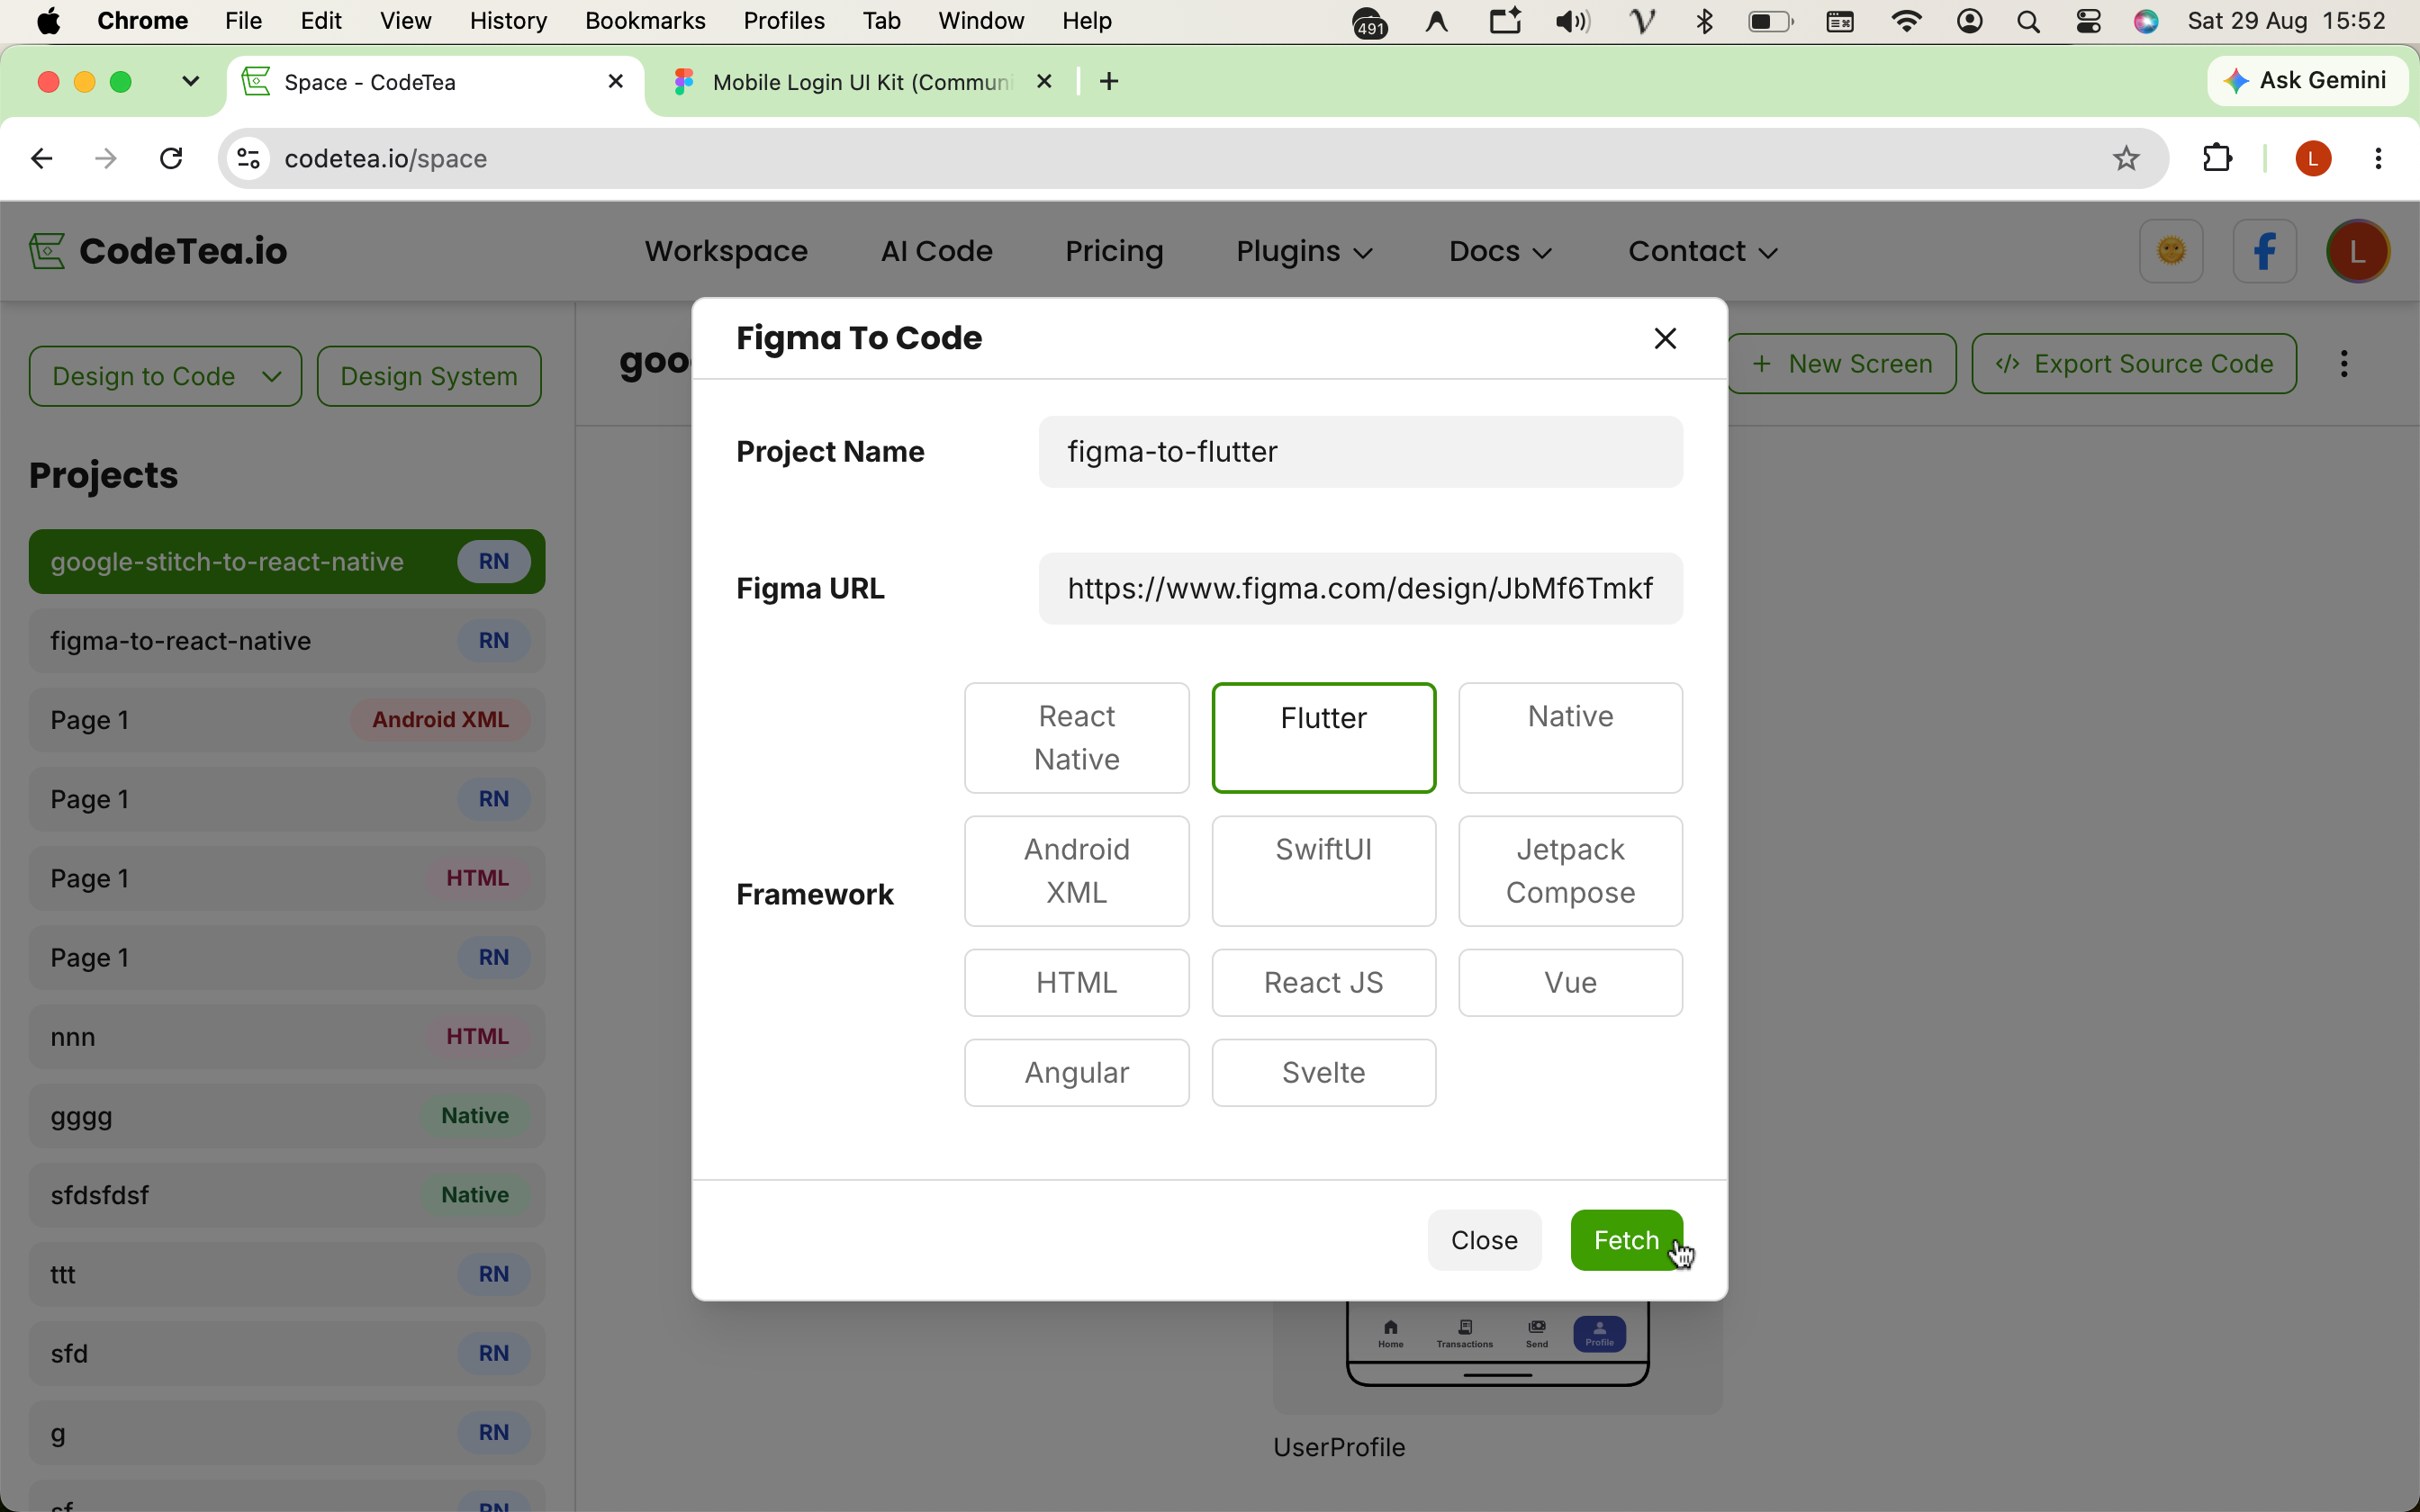Click the Fetch button

tap(1626, 1240)
